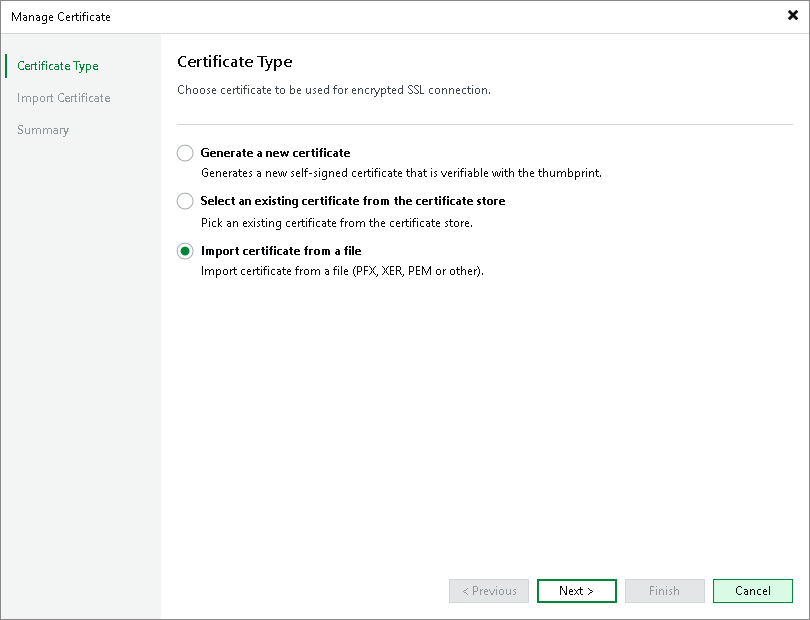810x620 pixels.
Task: Jump to the Summary wizard step
Action: [43, 130]
